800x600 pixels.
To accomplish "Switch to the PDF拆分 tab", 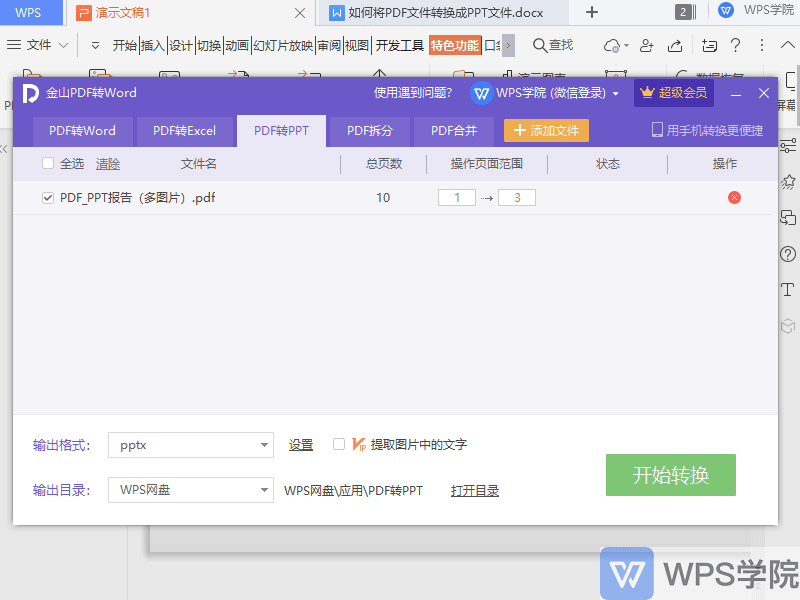I will coord(370,131).
